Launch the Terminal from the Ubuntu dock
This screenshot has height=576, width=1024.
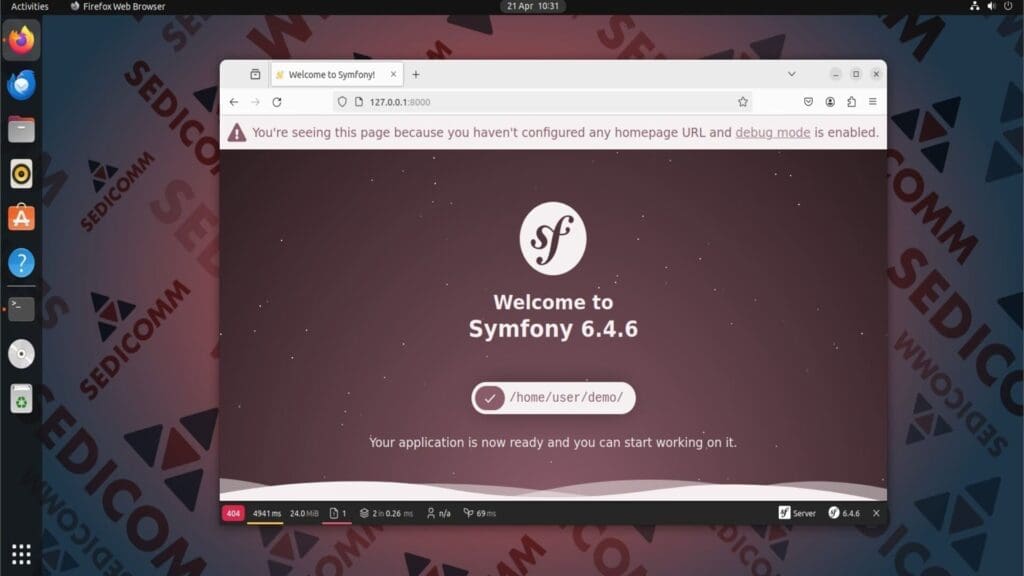pyautogui.click(x=21, y=309)
